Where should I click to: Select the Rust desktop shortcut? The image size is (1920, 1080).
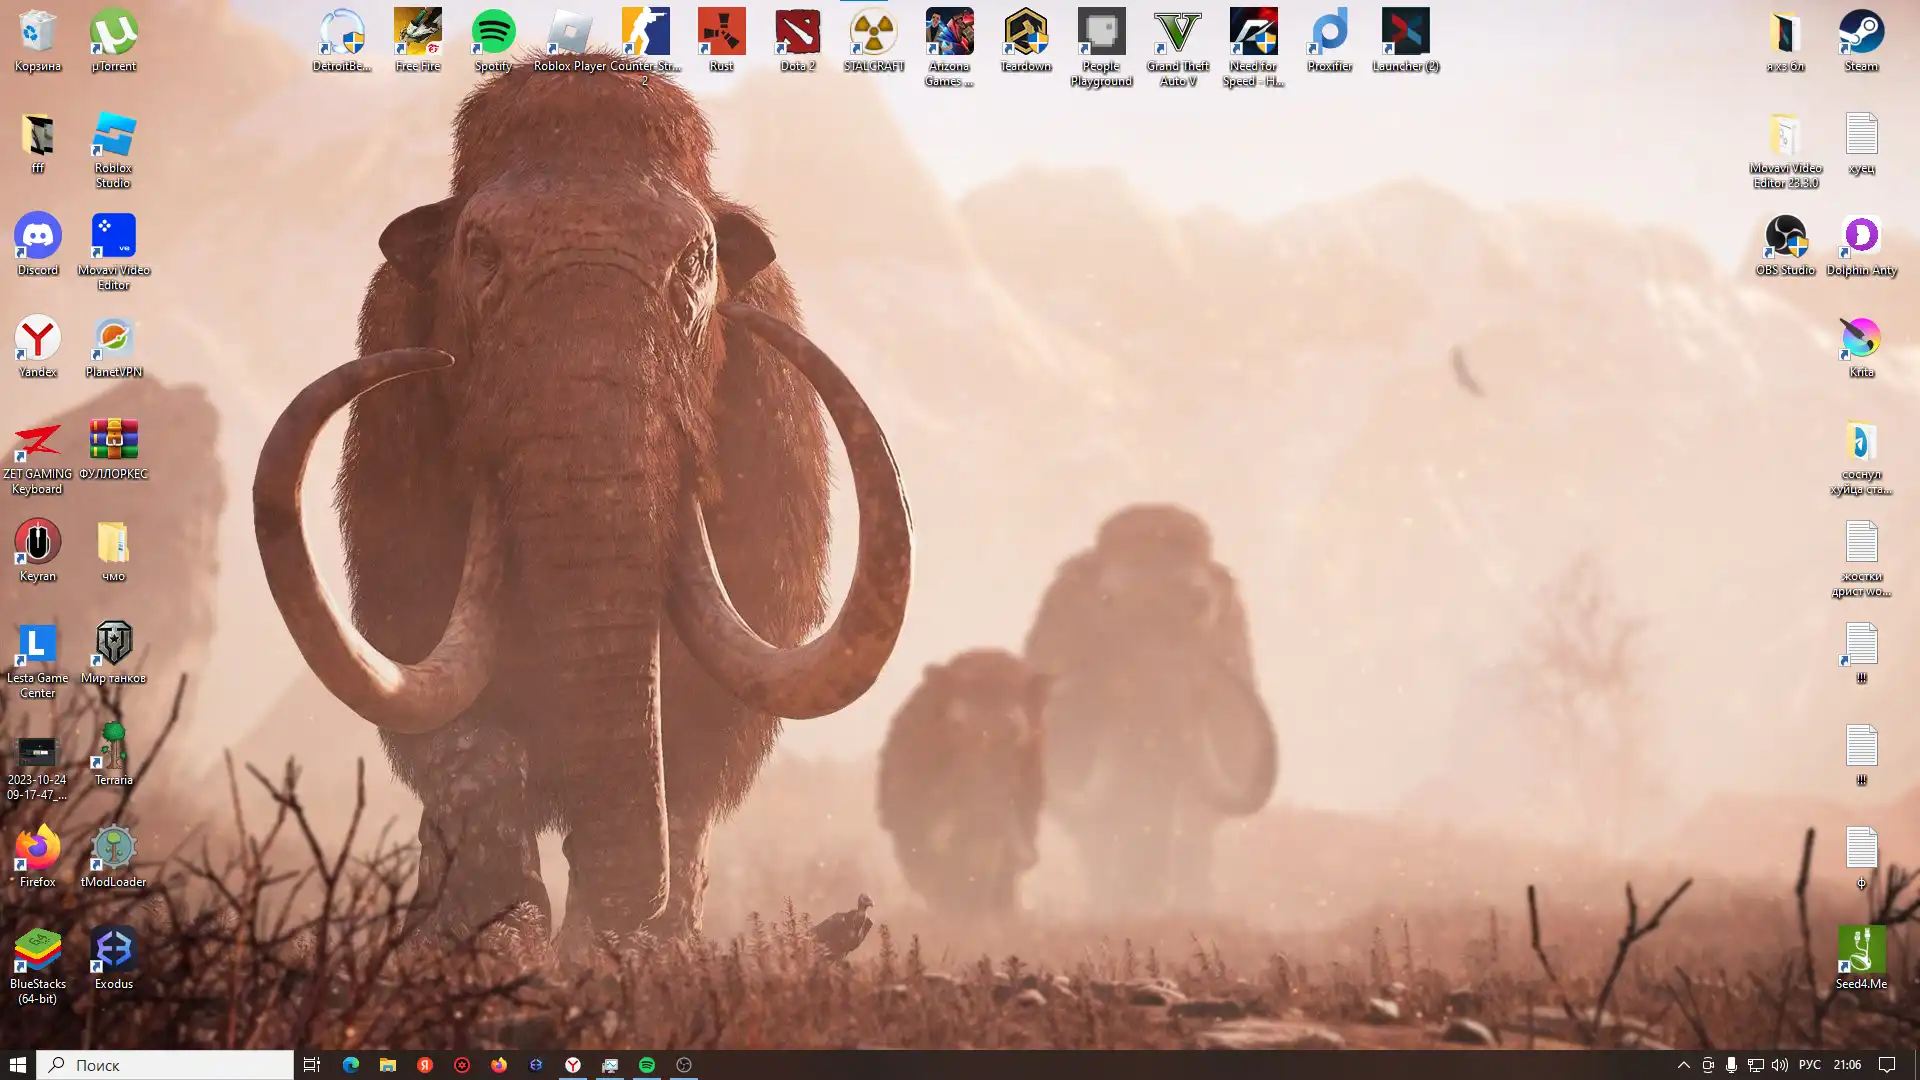721,41
